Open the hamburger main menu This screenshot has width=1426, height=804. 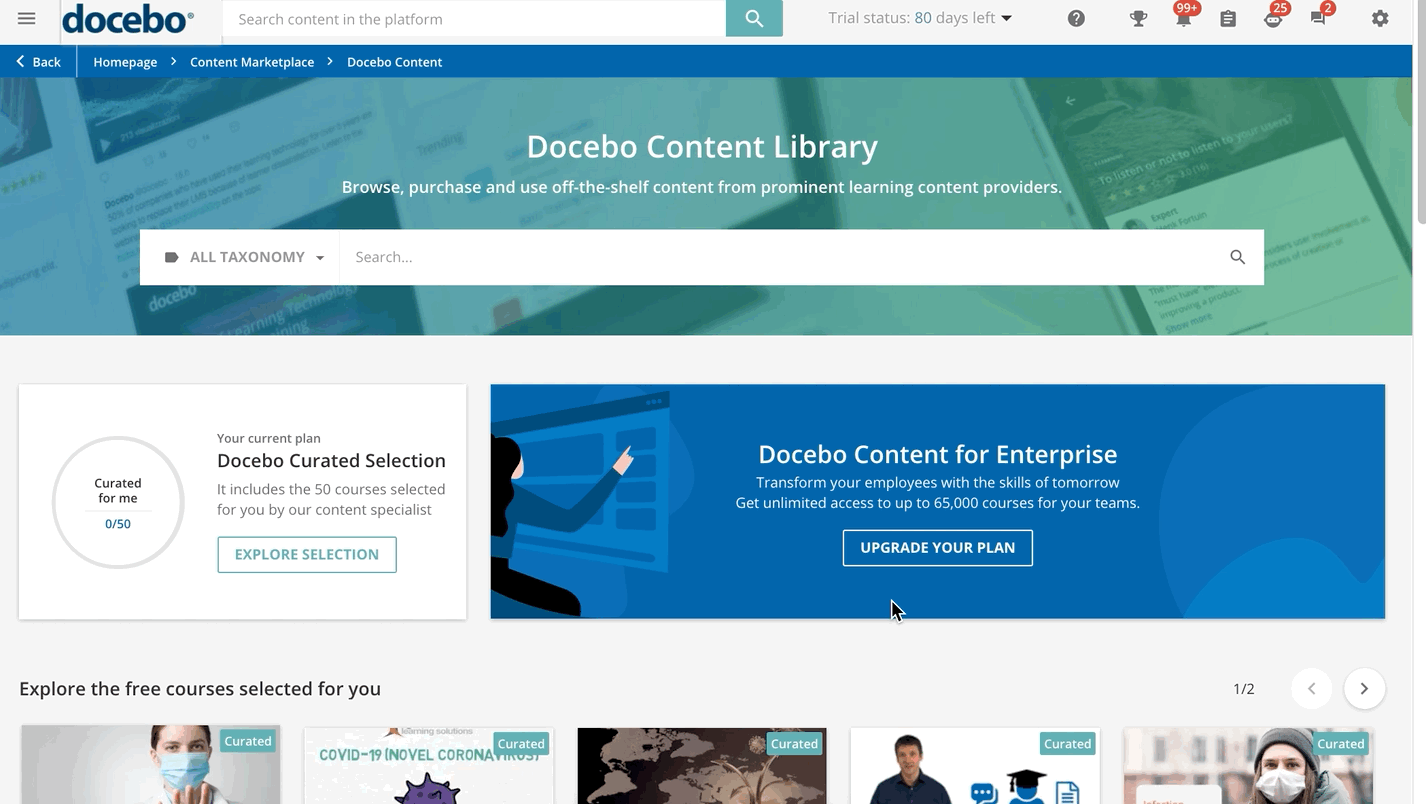pos(27,19)
